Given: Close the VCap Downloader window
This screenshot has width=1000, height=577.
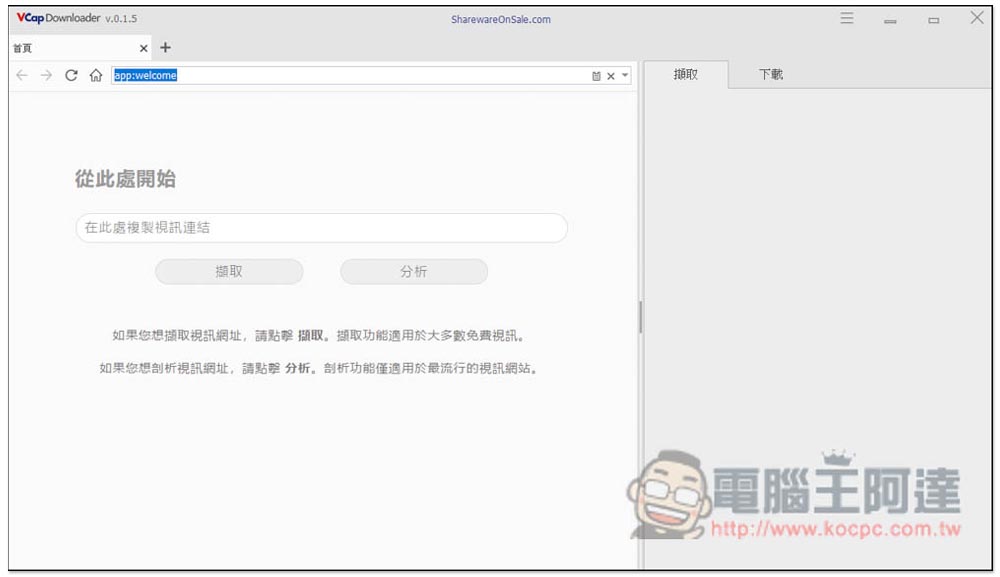Looking at the screenshot, I should click(x=977, y=18).
